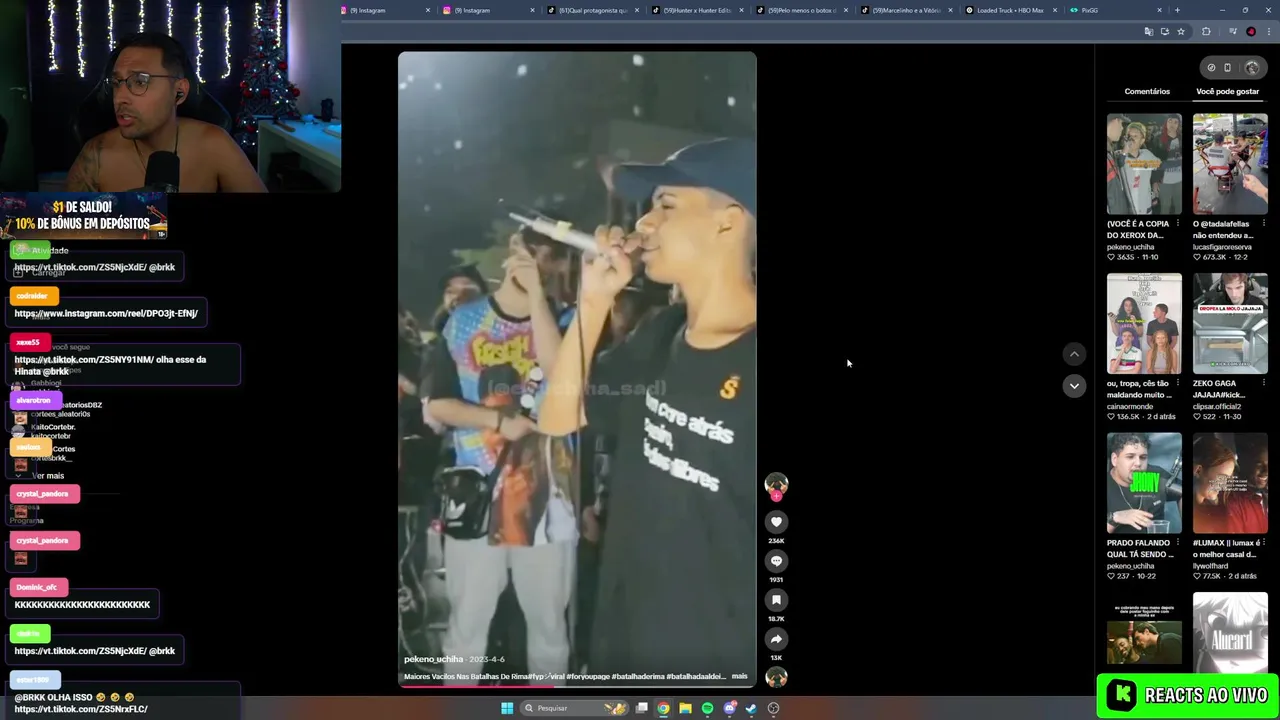
Task: Save video with the bookmark icon
Action: click(x=776, y=600)
